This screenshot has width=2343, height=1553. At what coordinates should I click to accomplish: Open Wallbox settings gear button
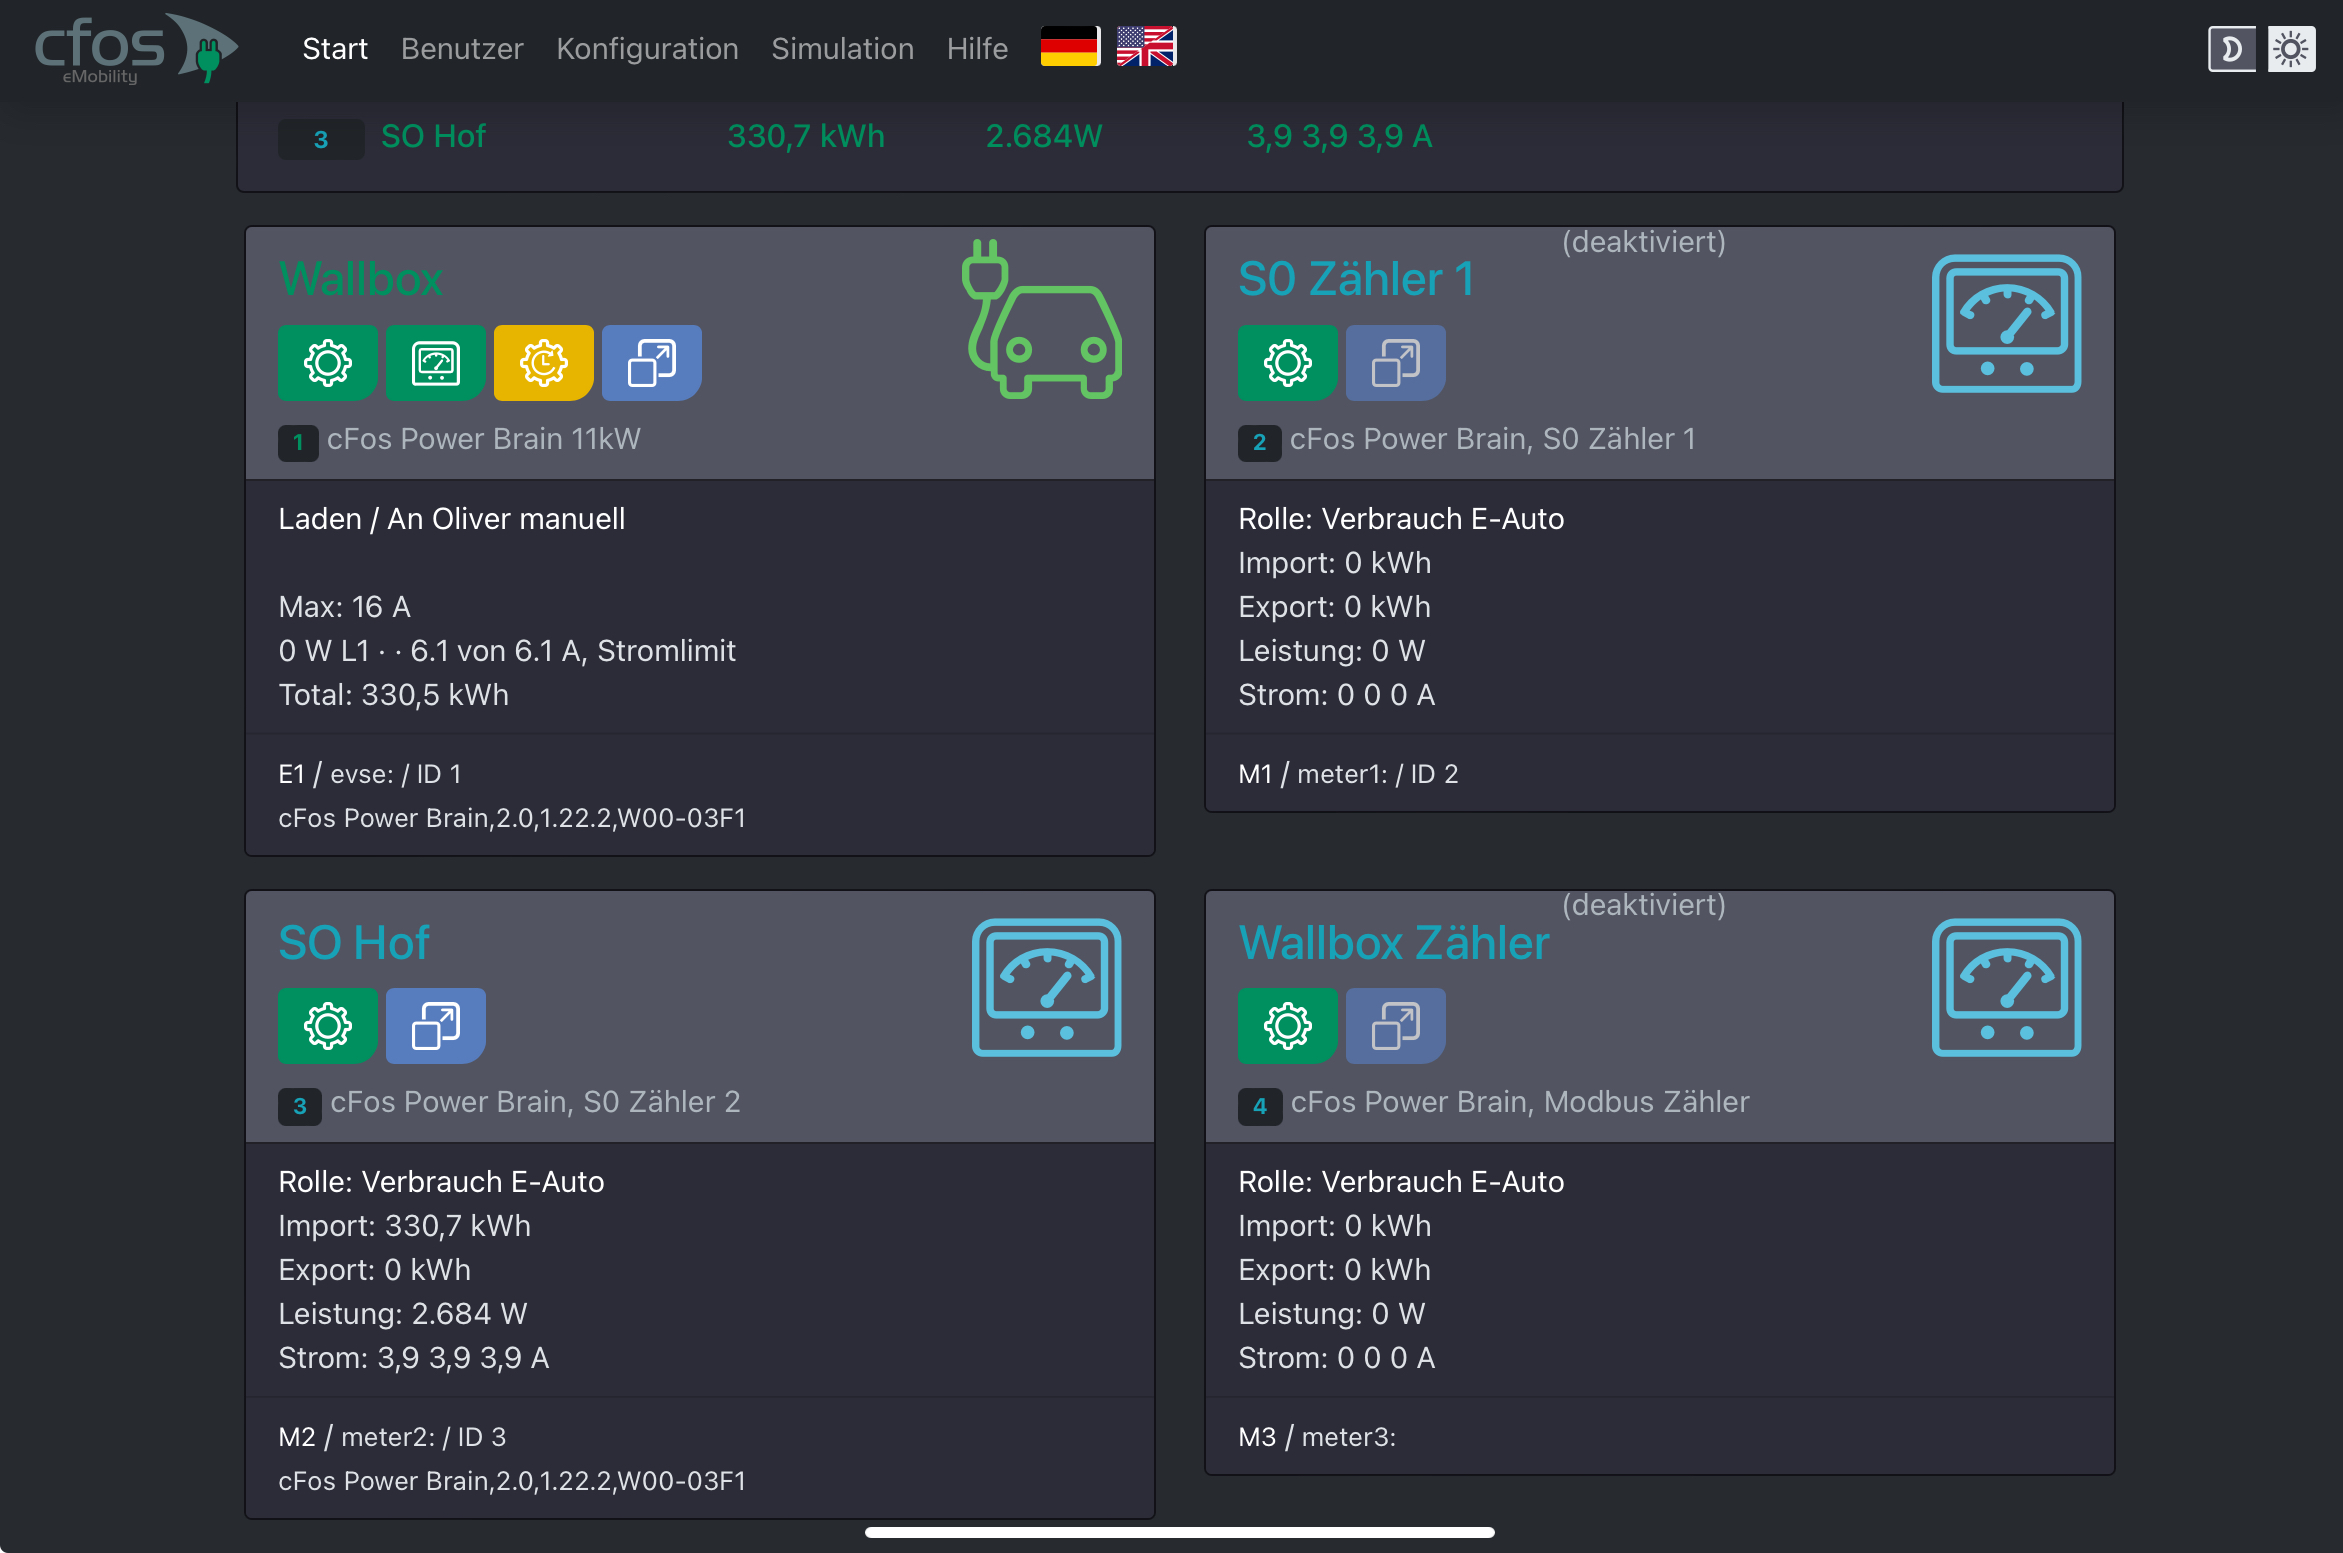click(327, 362)
